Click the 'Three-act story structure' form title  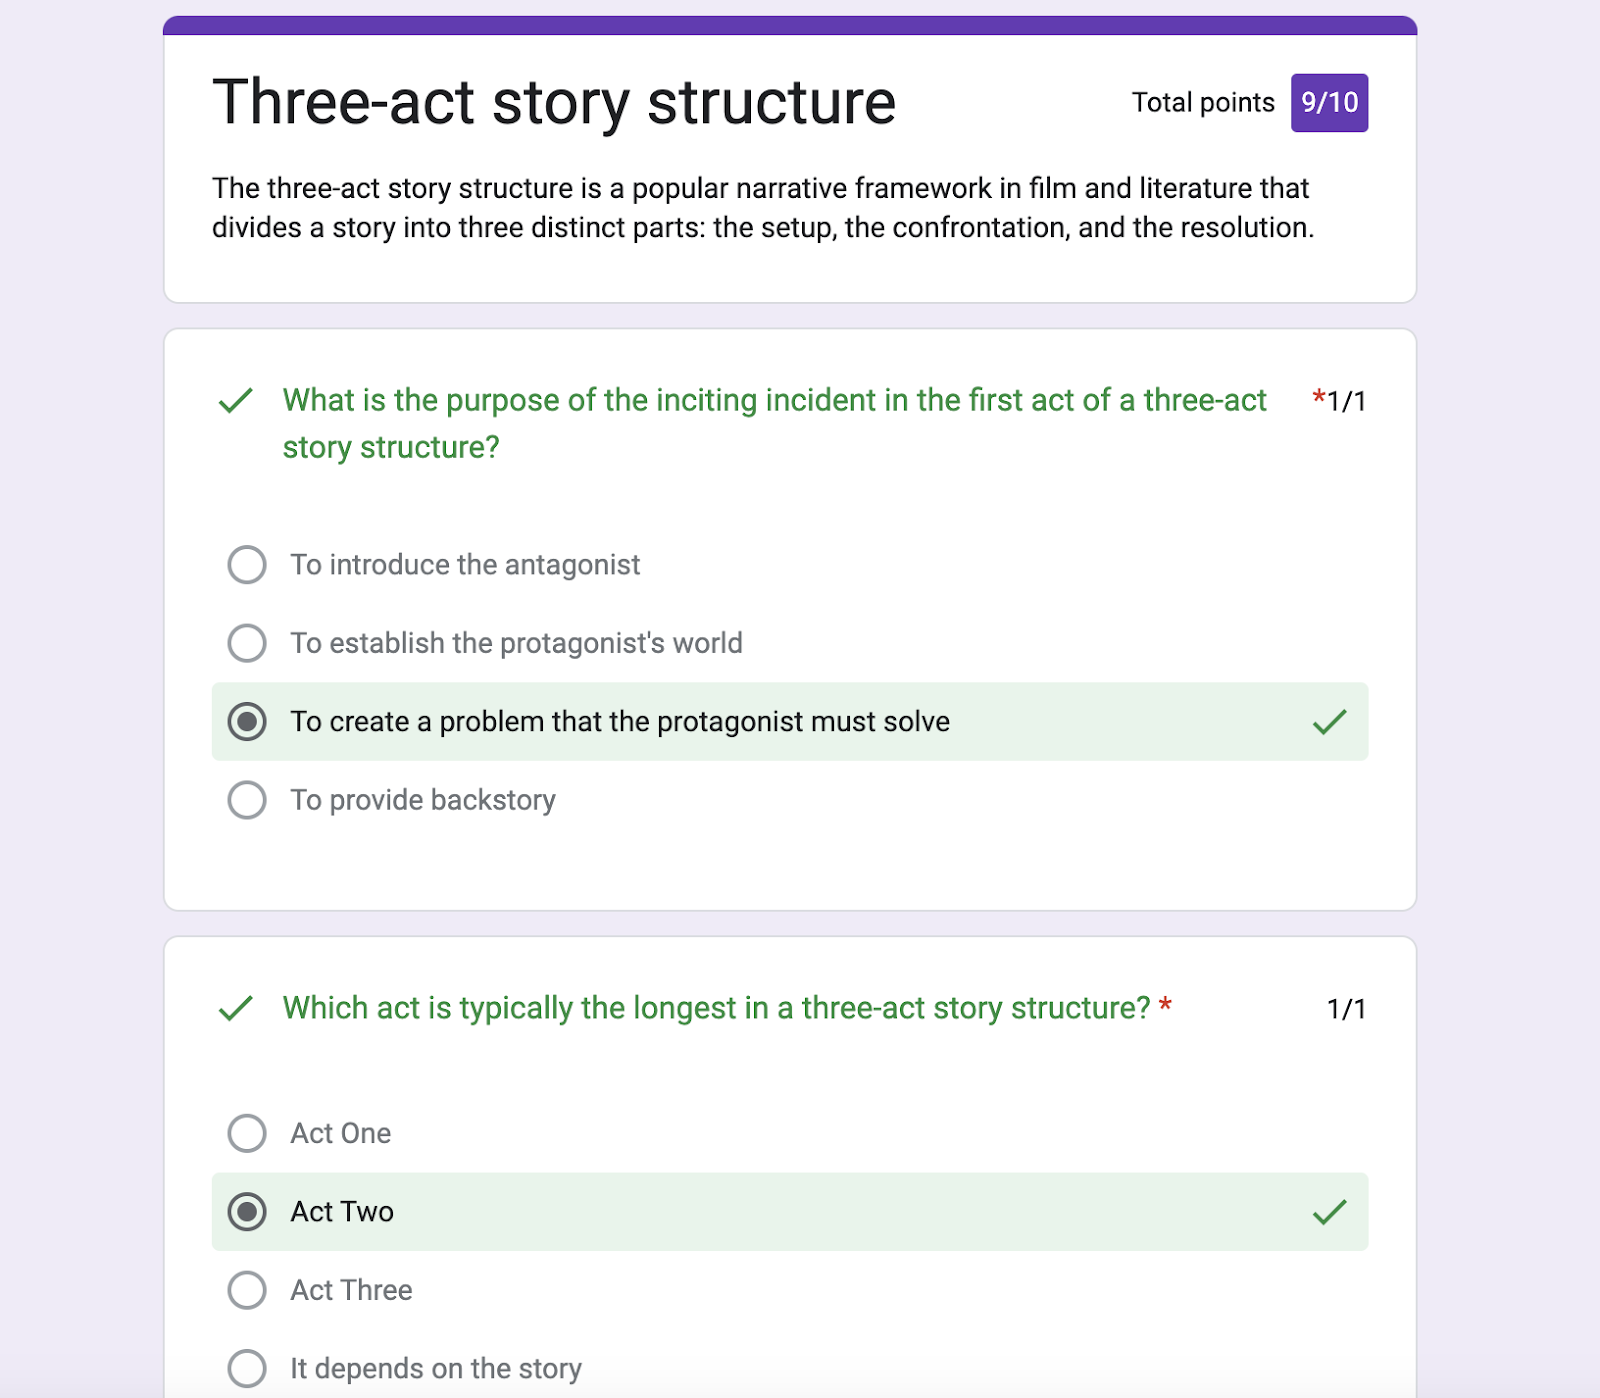[x=554, y=102]
